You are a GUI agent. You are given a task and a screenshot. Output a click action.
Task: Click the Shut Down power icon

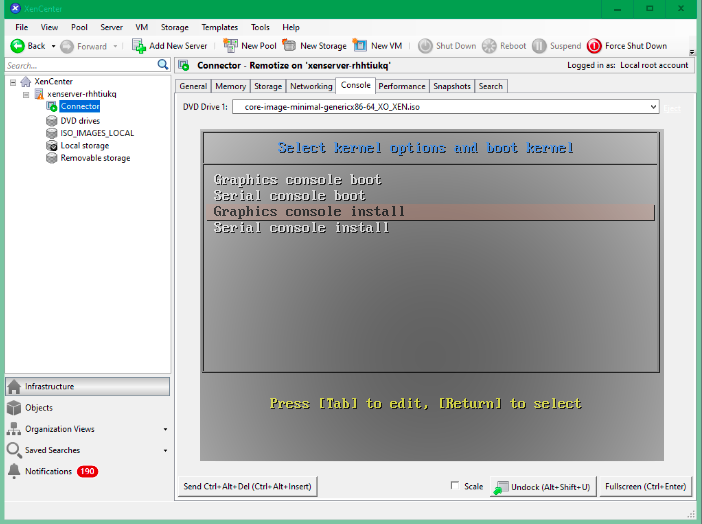425,46
